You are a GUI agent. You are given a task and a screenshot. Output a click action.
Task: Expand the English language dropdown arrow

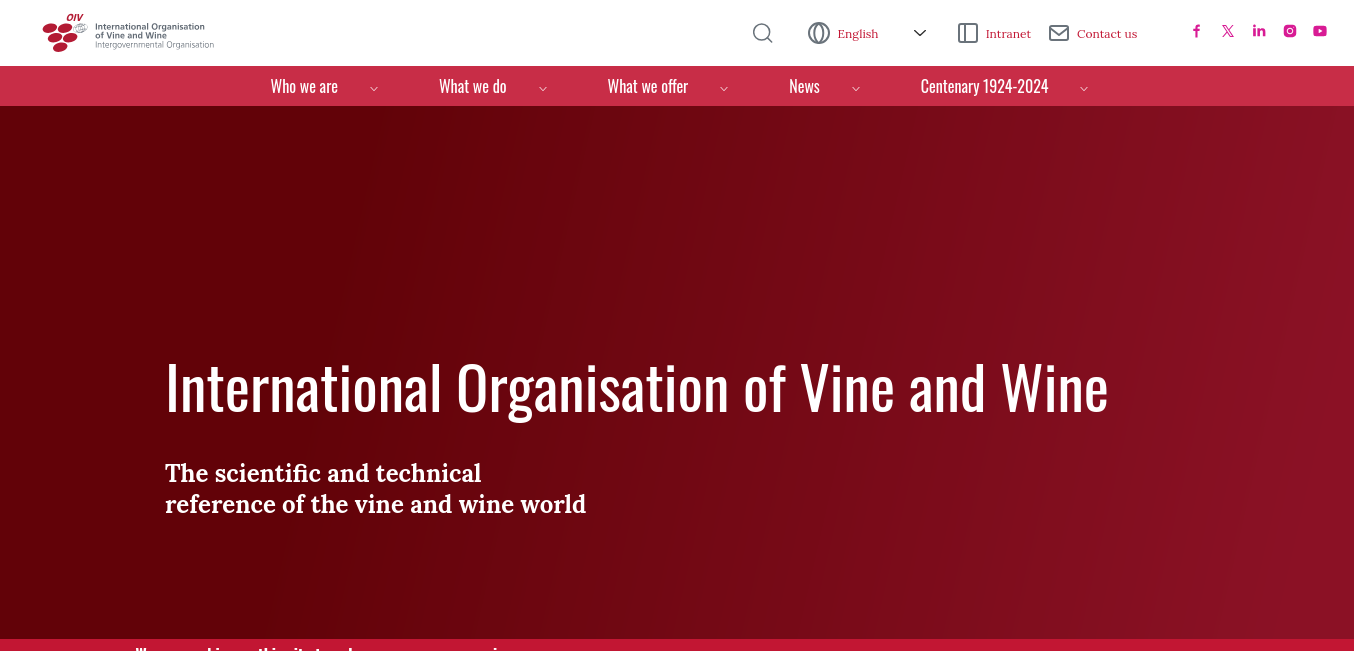tap(920, 33)
